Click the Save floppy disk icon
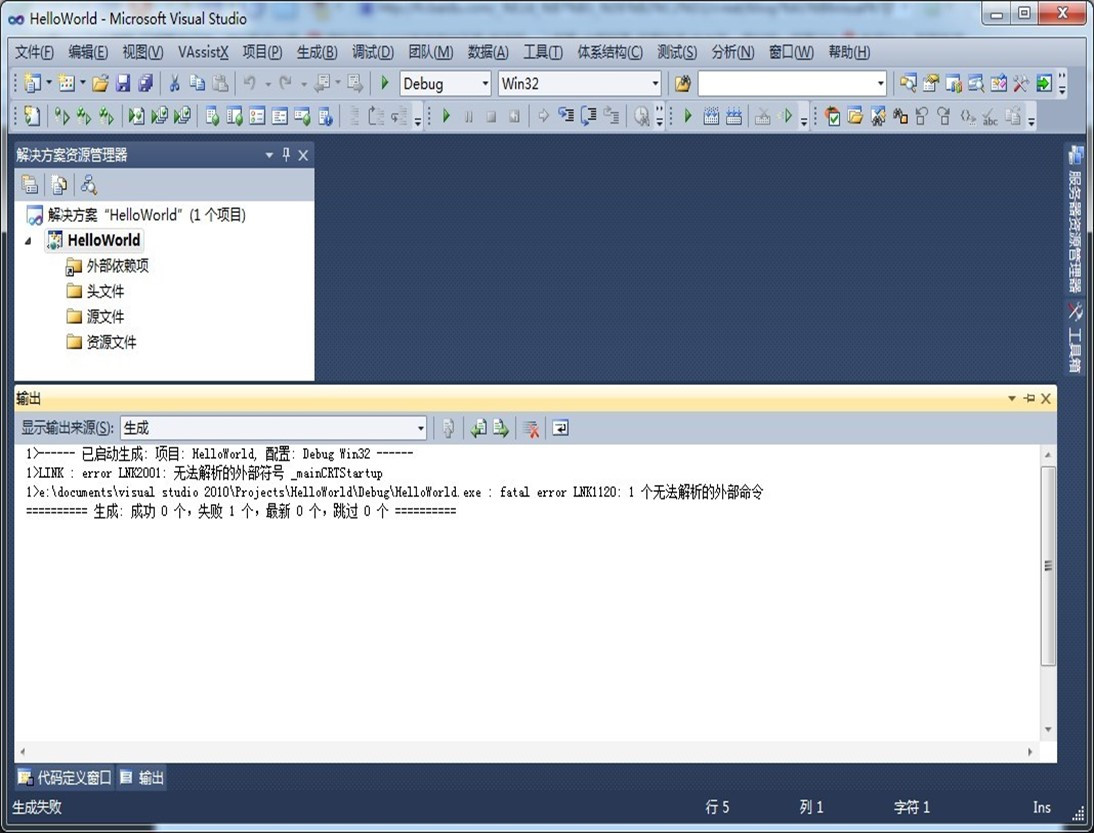The width and height of the screenshot is (1094, 833). [x=123, y=84]
